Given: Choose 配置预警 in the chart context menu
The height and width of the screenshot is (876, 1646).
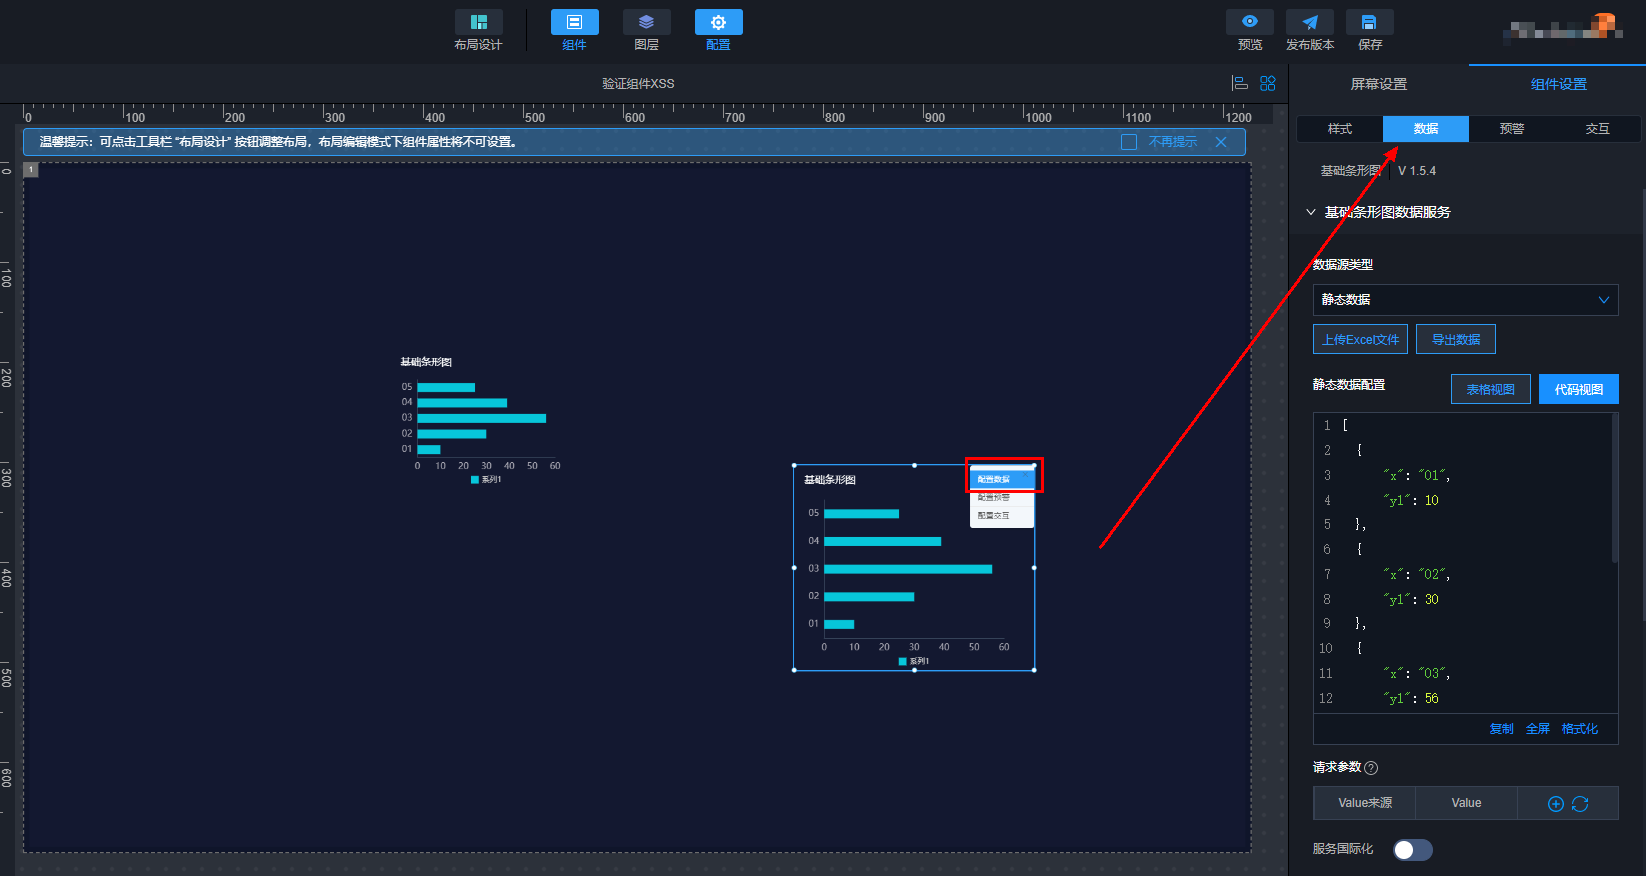Looking at the screenshot, I should tap(1002, 498).
